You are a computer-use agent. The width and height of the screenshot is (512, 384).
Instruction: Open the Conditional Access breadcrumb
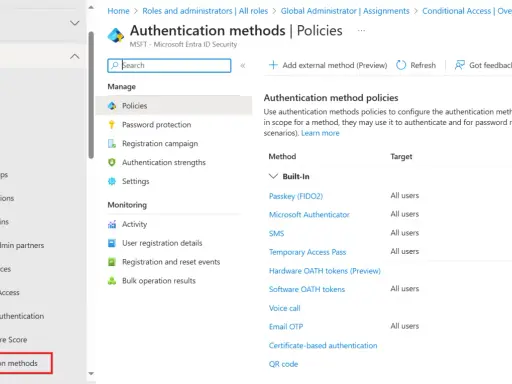pyautogui.click(x=467, y=11)
